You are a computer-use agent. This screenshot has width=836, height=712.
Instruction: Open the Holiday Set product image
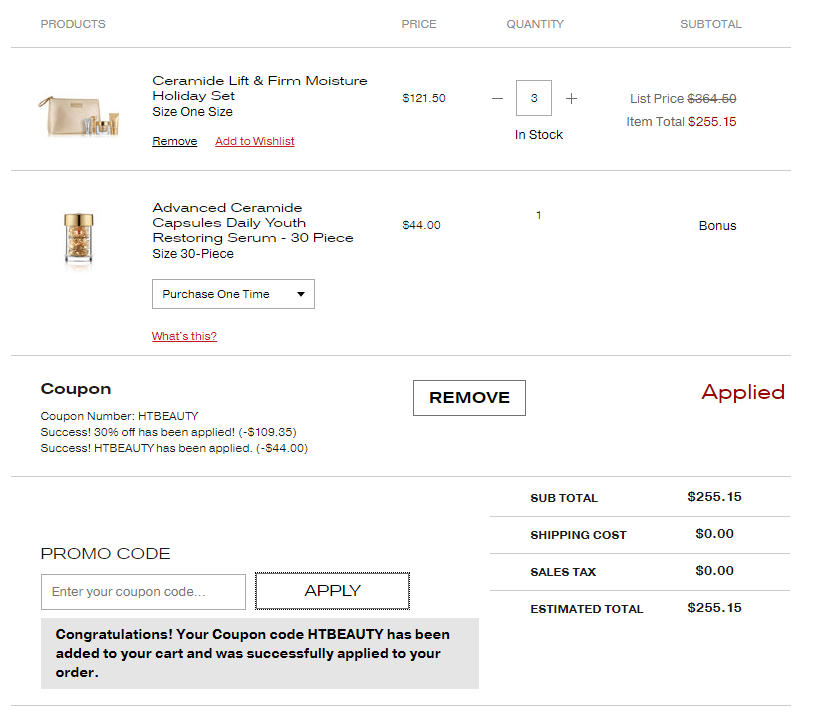click(x=79, y=117)
